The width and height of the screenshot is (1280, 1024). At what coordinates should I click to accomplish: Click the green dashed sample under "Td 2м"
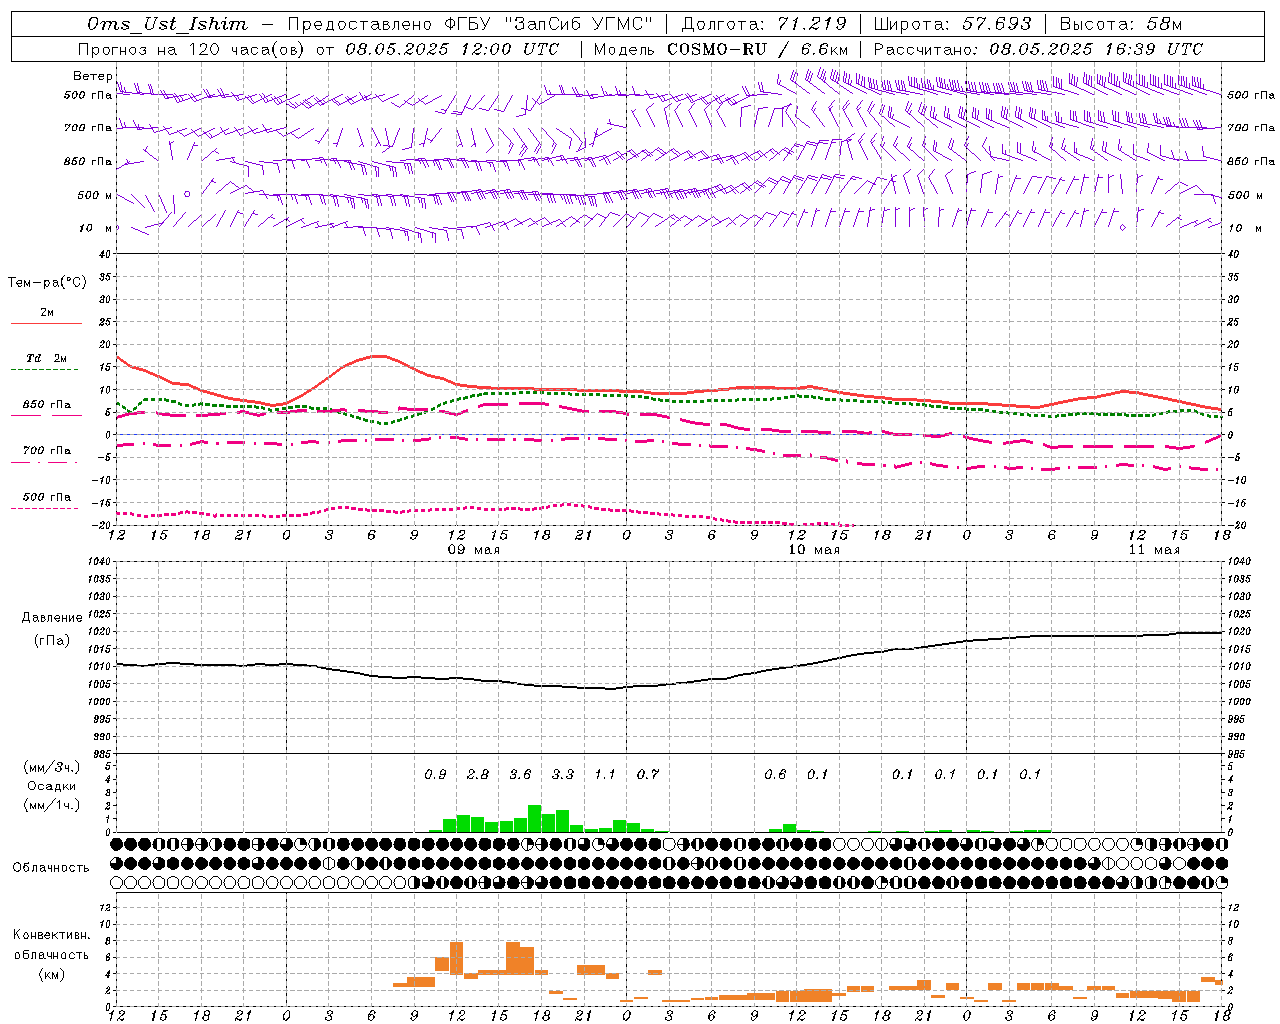44,370
